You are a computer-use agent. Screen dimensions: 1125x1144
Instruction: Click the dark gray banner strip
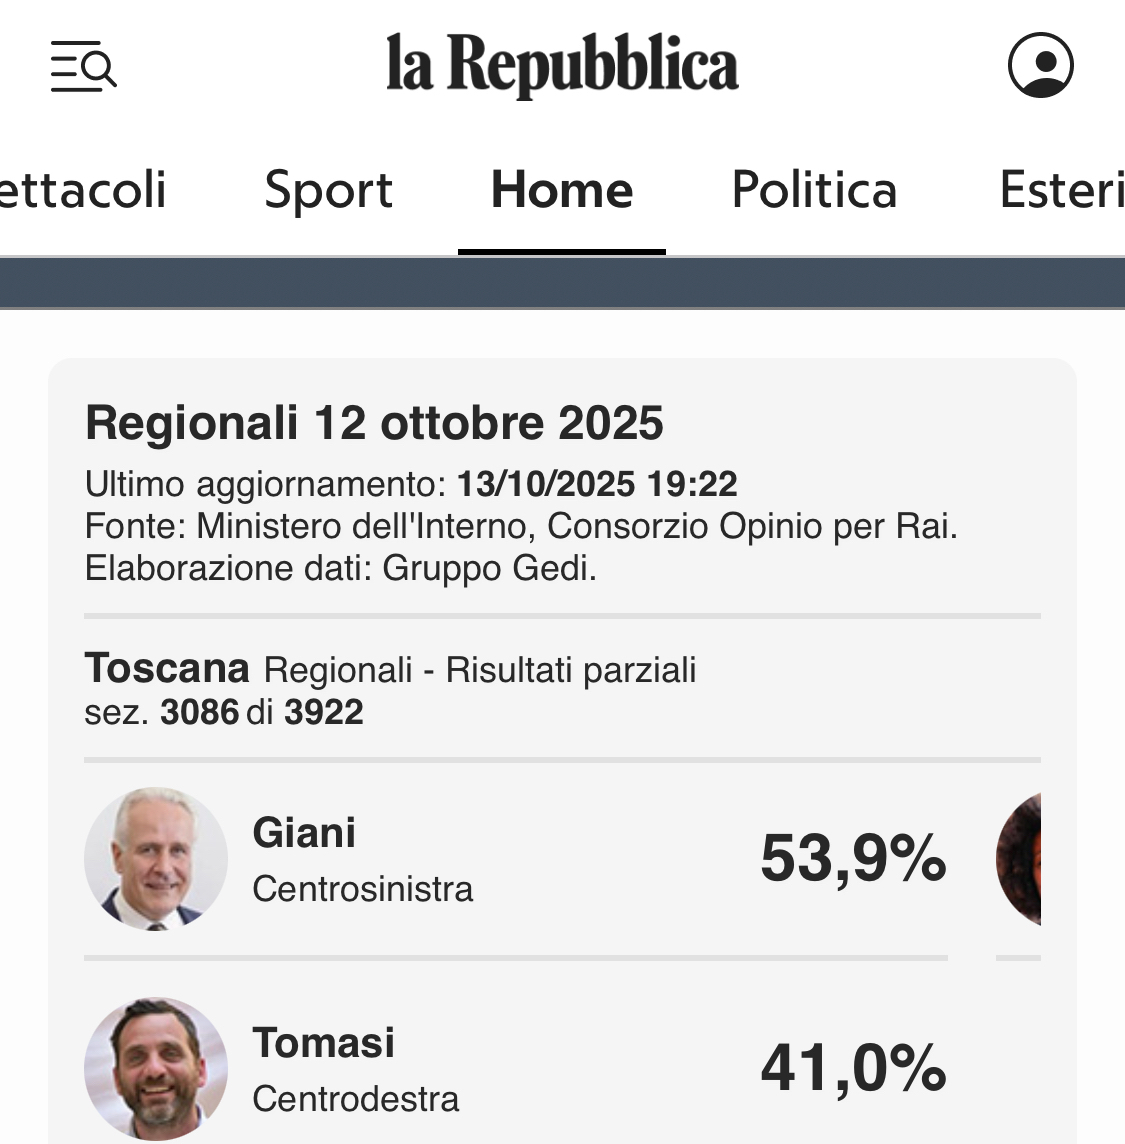point(562,283)
